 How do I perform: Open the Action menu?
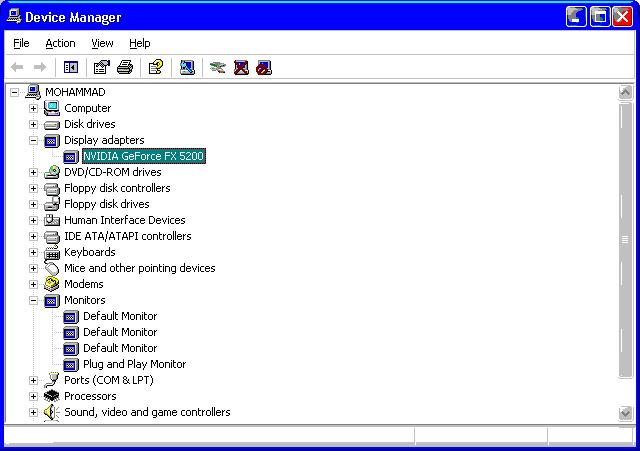click(60, 43)
